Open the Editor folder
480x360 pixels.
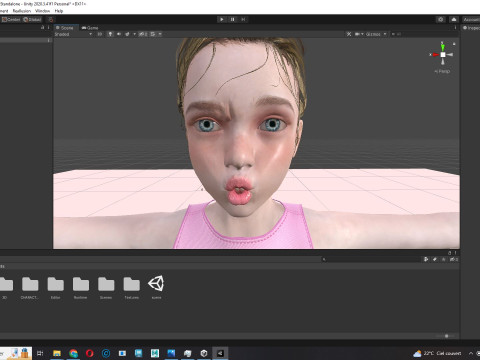[55, 288]
